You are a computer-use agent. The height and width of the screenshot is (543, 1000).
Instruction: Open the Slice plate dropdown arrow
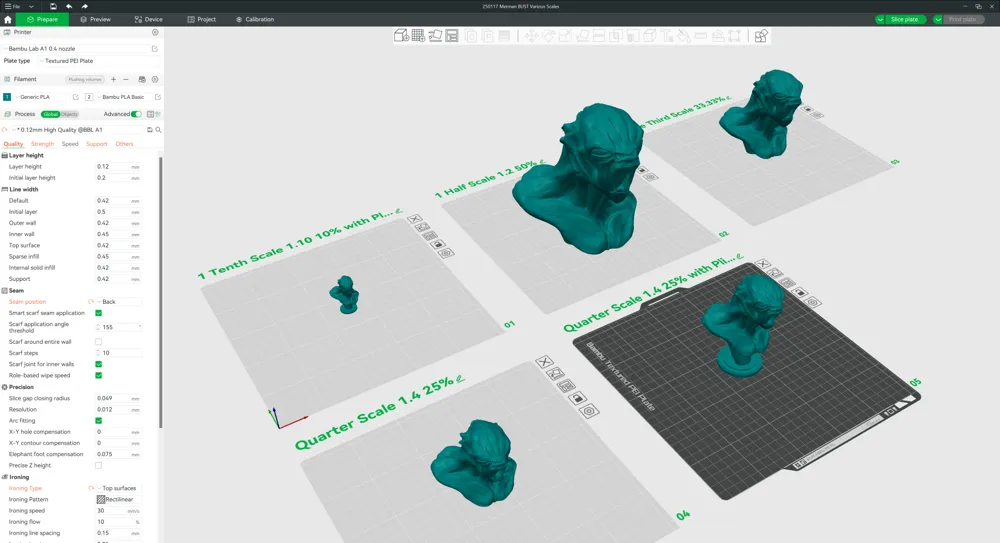pos(880,20)
